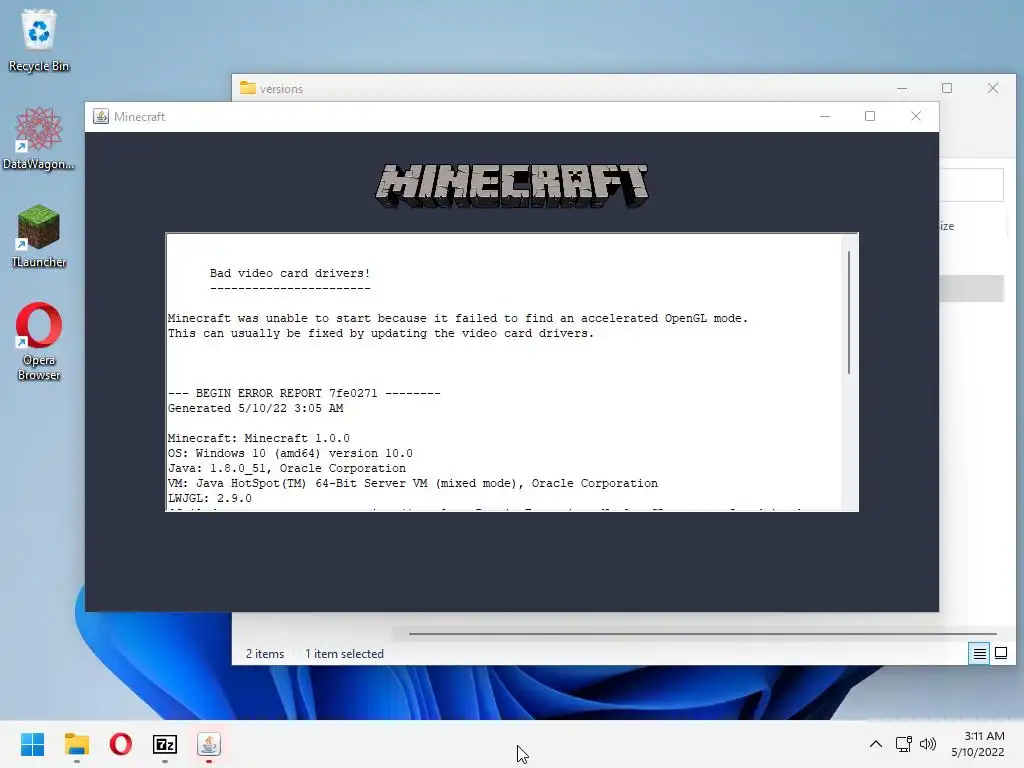Viewport: 1024px width, 768px height.
Task: Switch versions window to details view
Action: (x=980, y=653)
